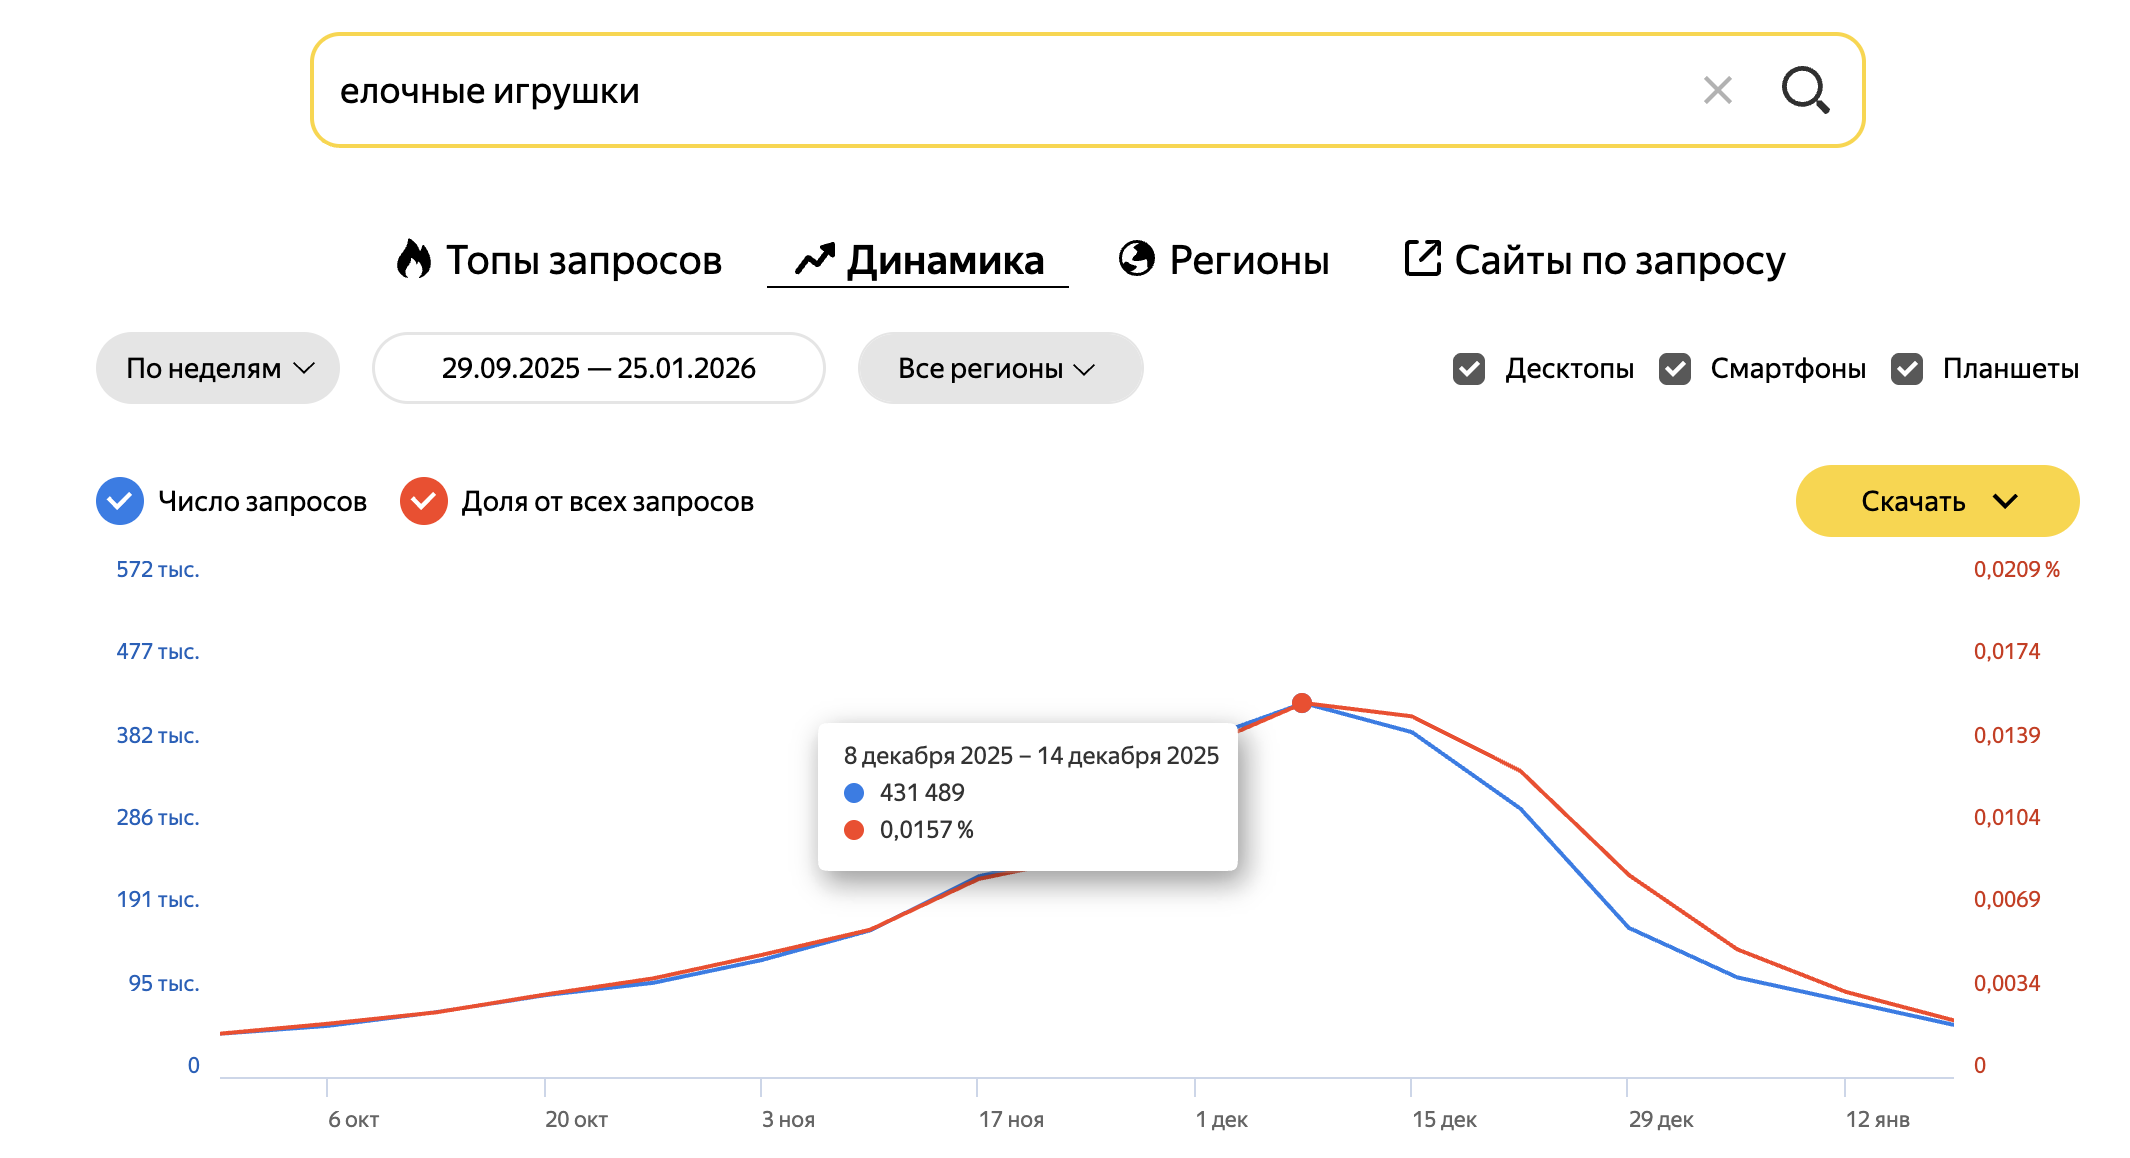
Task: Uncheck the Планшеты checkbox
Action: pos(1906,368)
